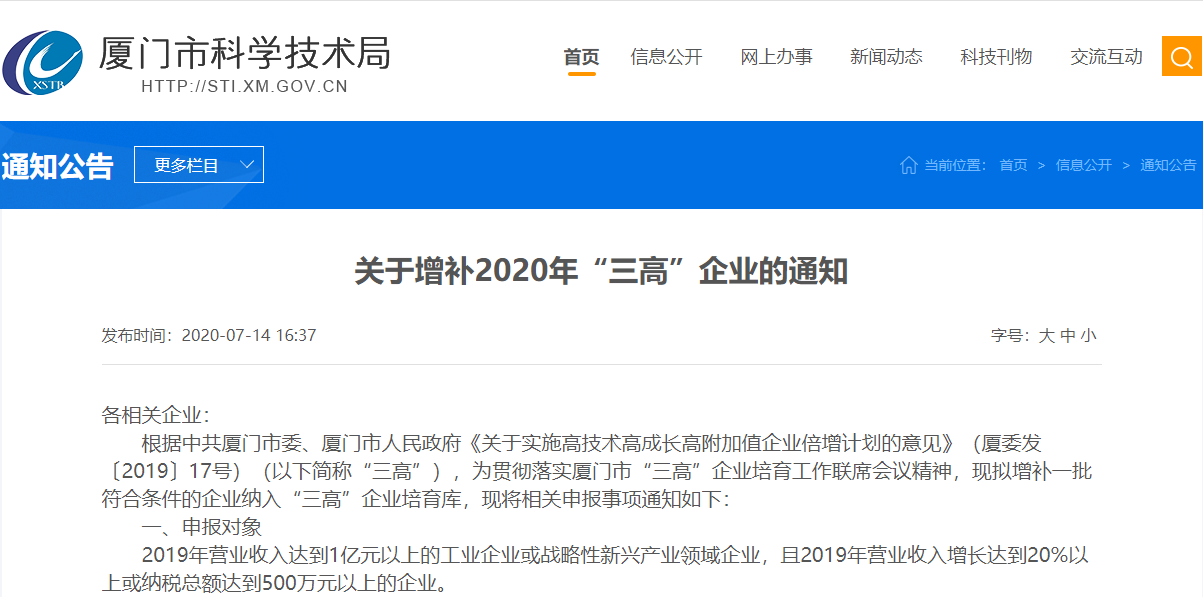Open the 网上办事 menu

777,57
